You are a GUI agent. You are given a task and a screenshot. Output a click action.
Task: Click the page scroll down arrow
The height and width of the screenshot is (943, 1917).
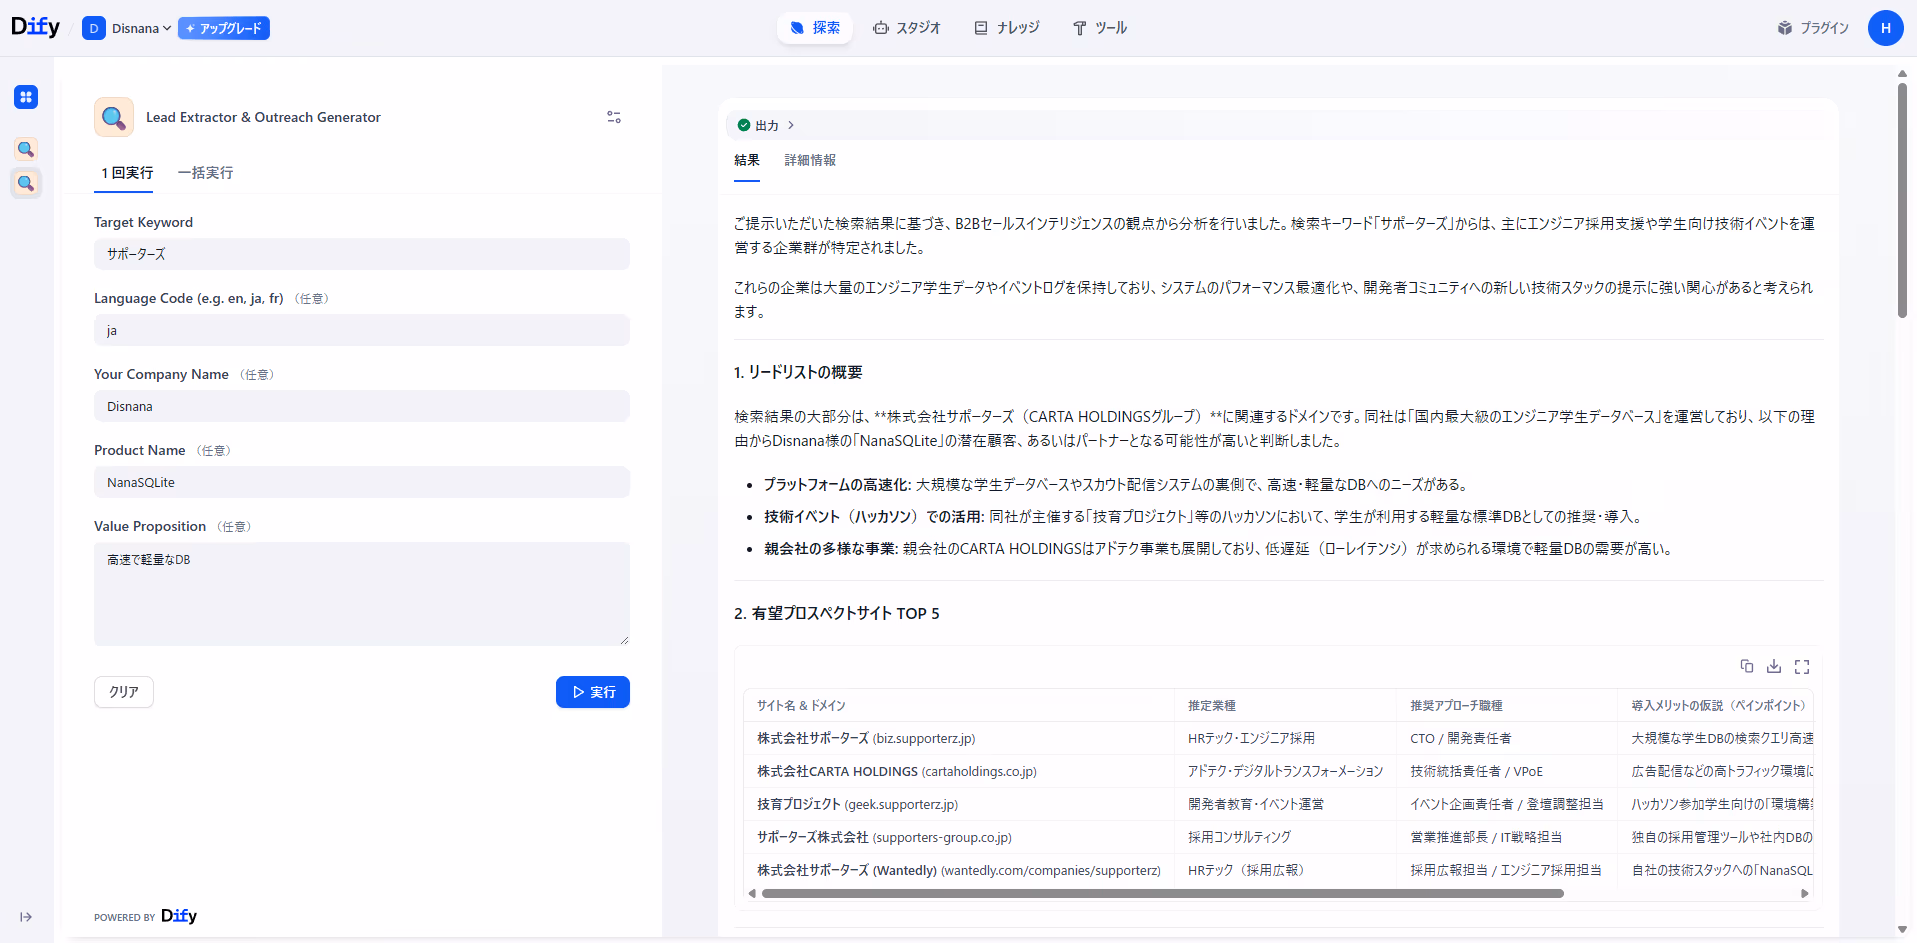click(x=1902, y=930)
